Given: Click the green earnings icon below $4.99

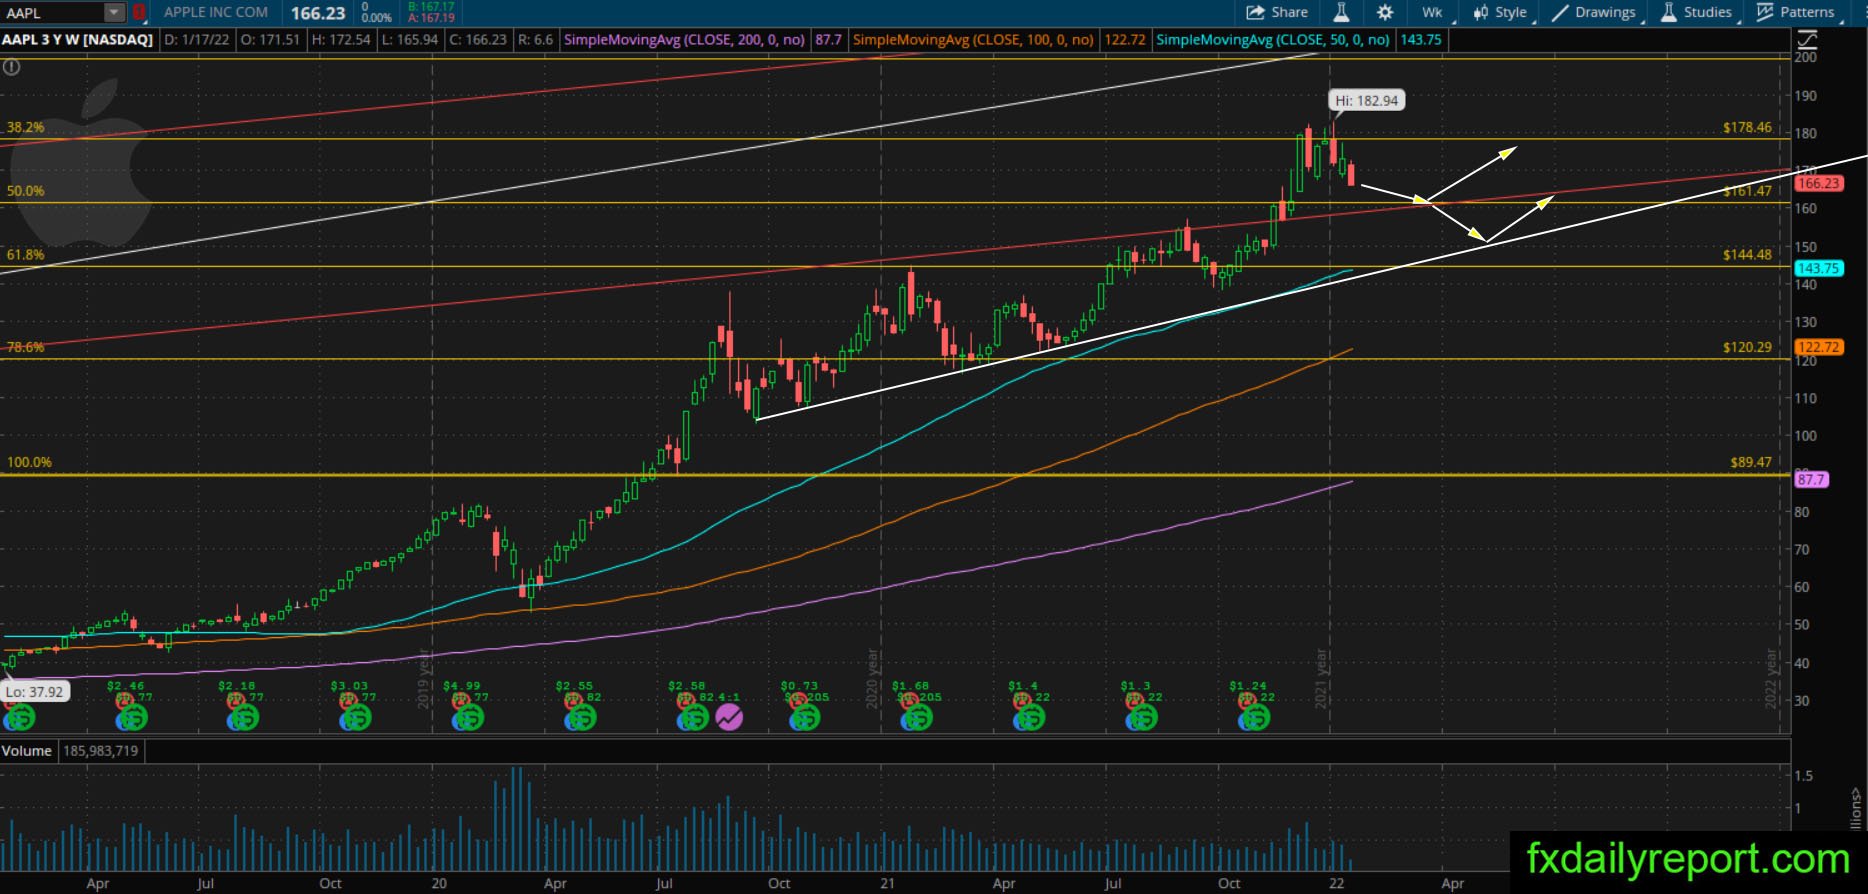Looking at the screenshot, I should [469, 717].
